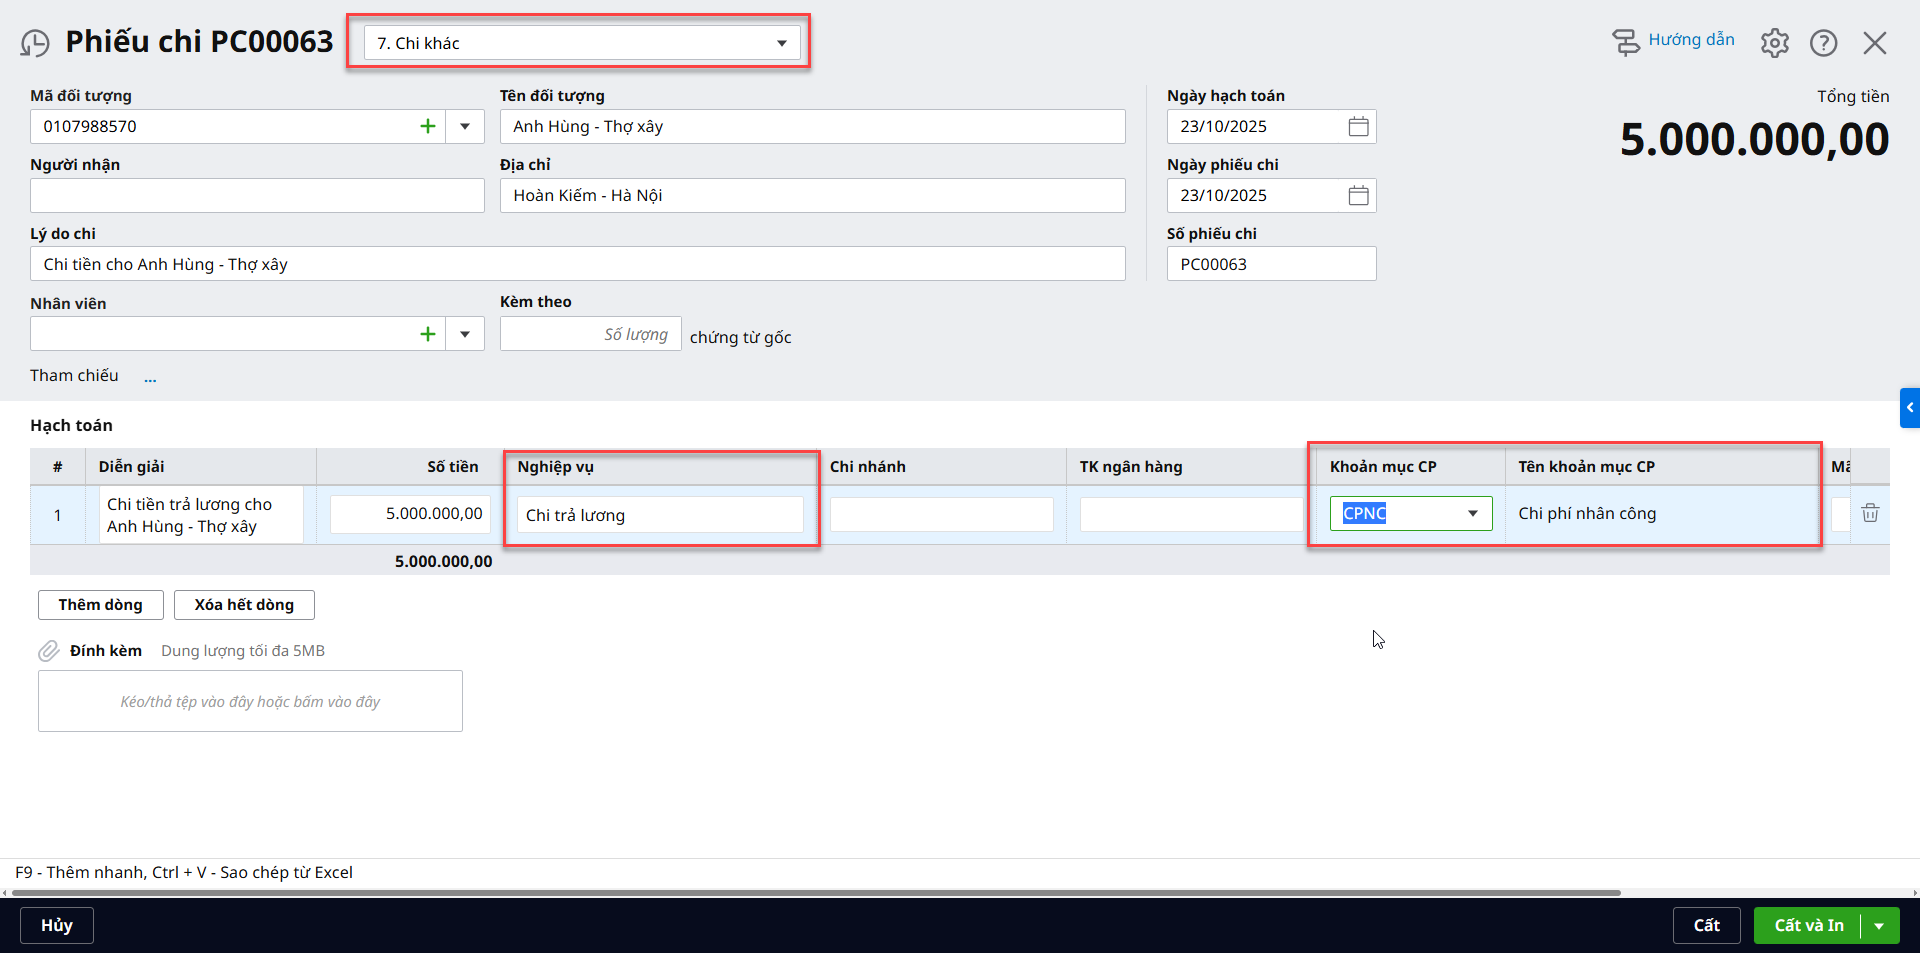Expand the Cất và In split arrow
Screen dimensions: 1920x953
tap(1879, 926)
